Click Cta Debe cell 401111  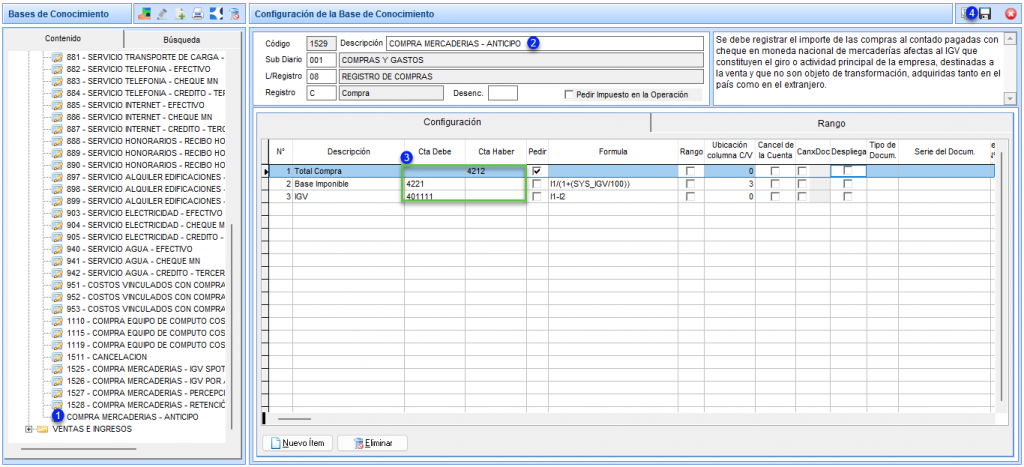(x=435, y=196)
